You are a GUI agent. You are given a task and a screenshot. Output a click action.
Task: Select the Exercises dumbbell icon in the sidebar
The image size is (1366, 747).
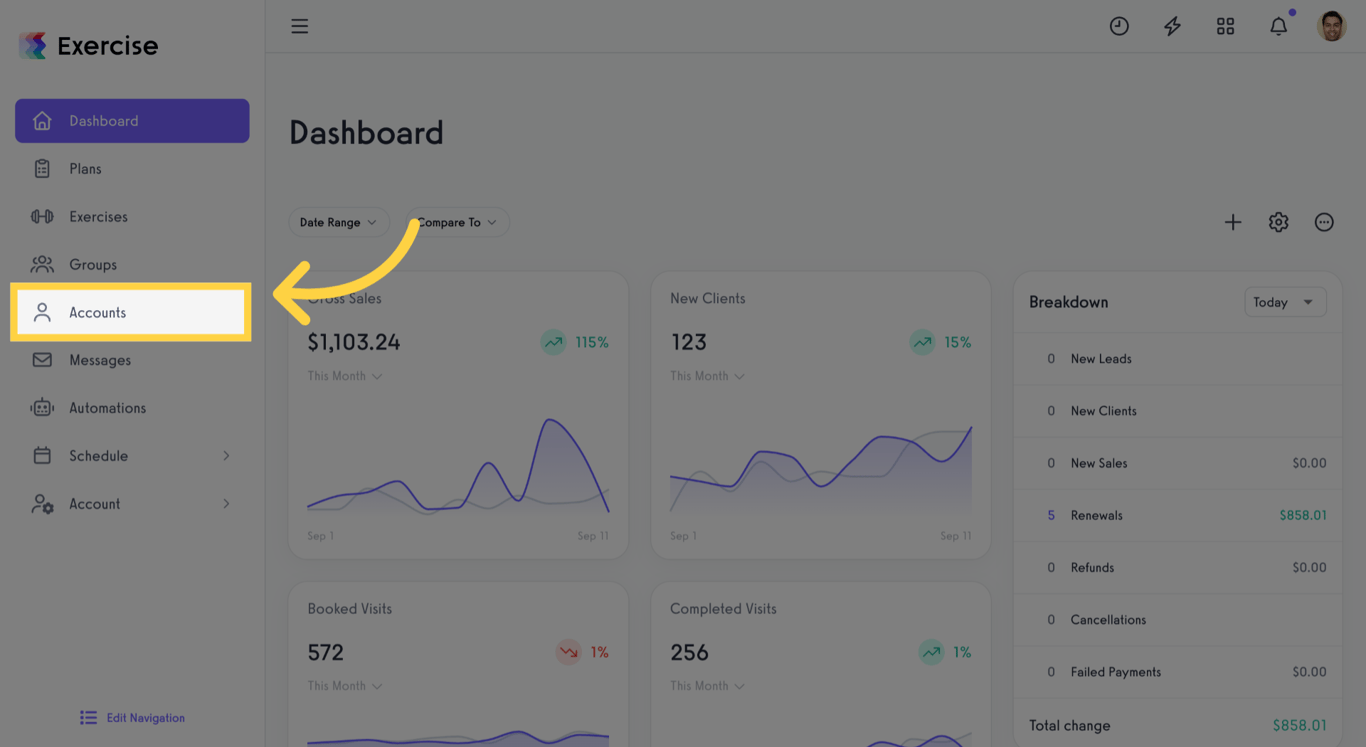41,216
